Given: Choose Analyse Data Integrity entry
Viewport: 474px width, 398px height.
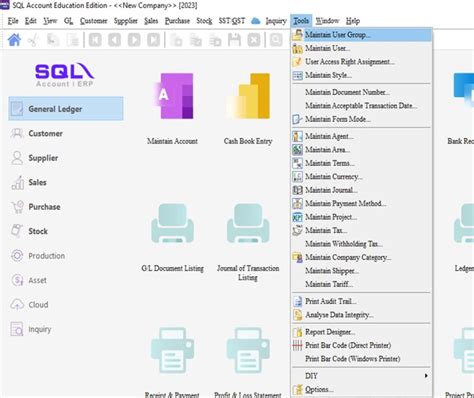Looking at the screenshot, I should (x=362, y=315).
